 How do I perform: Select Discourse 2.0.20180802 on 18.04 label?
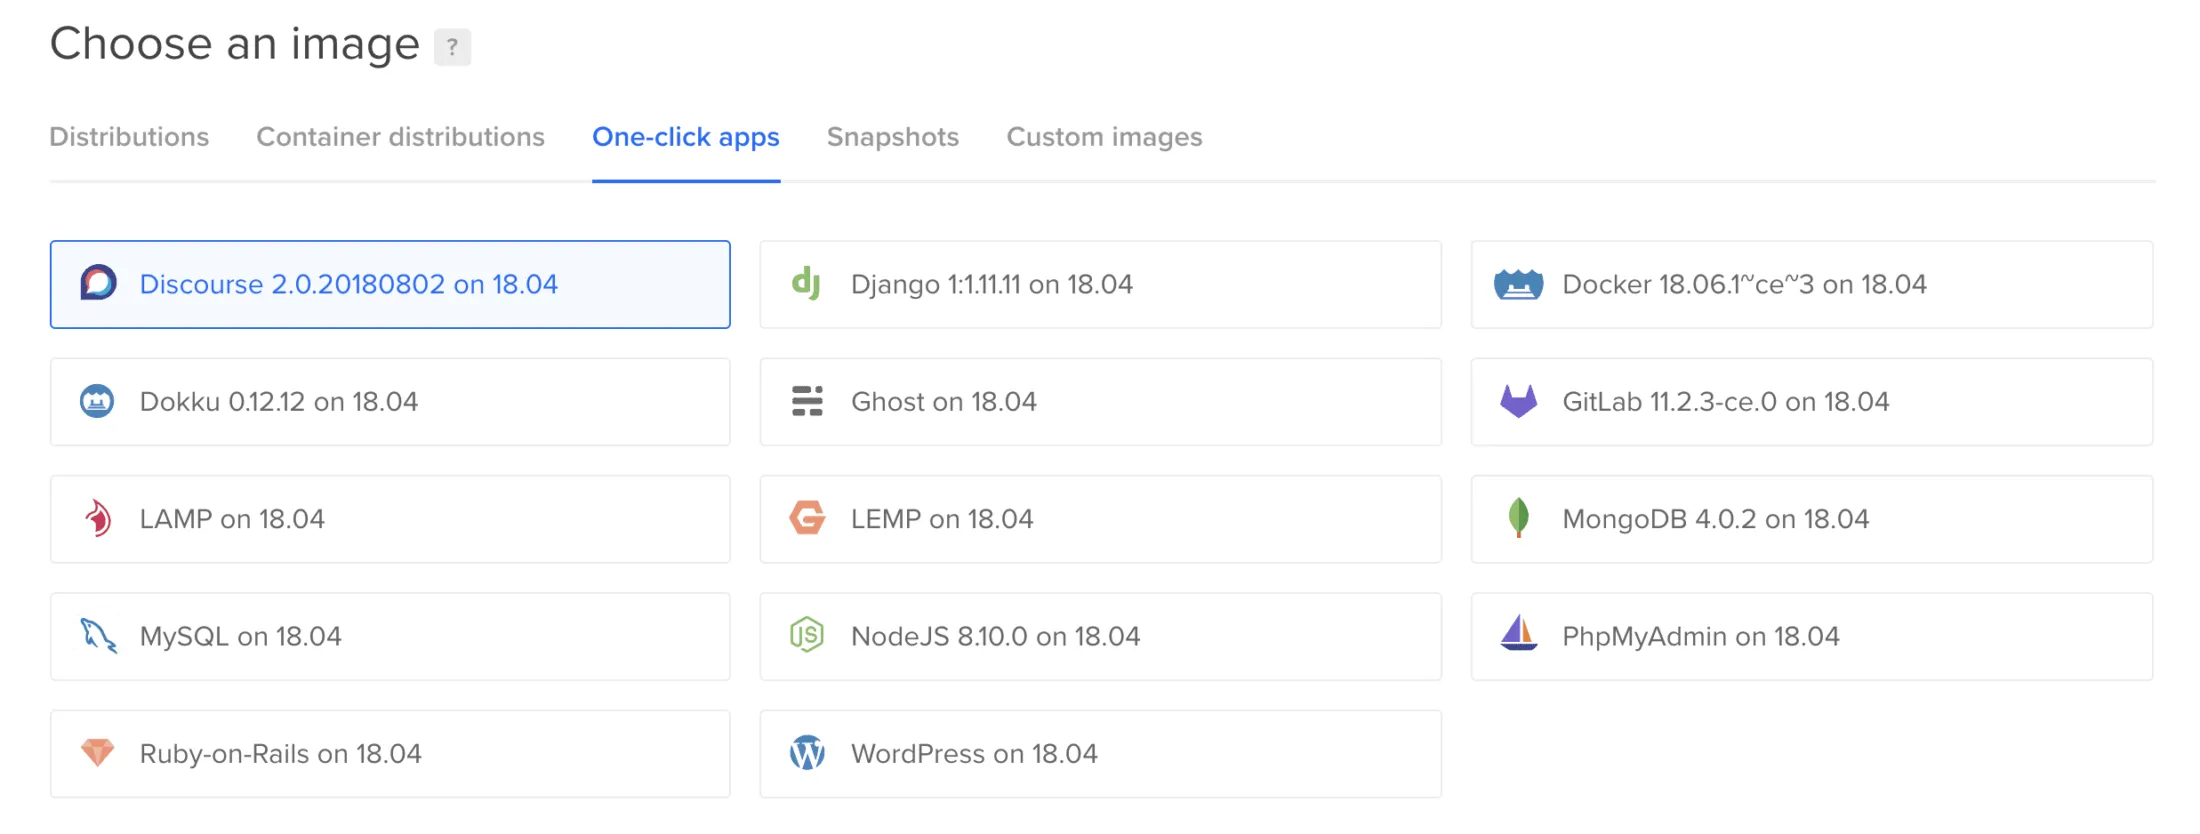(349, 284)
